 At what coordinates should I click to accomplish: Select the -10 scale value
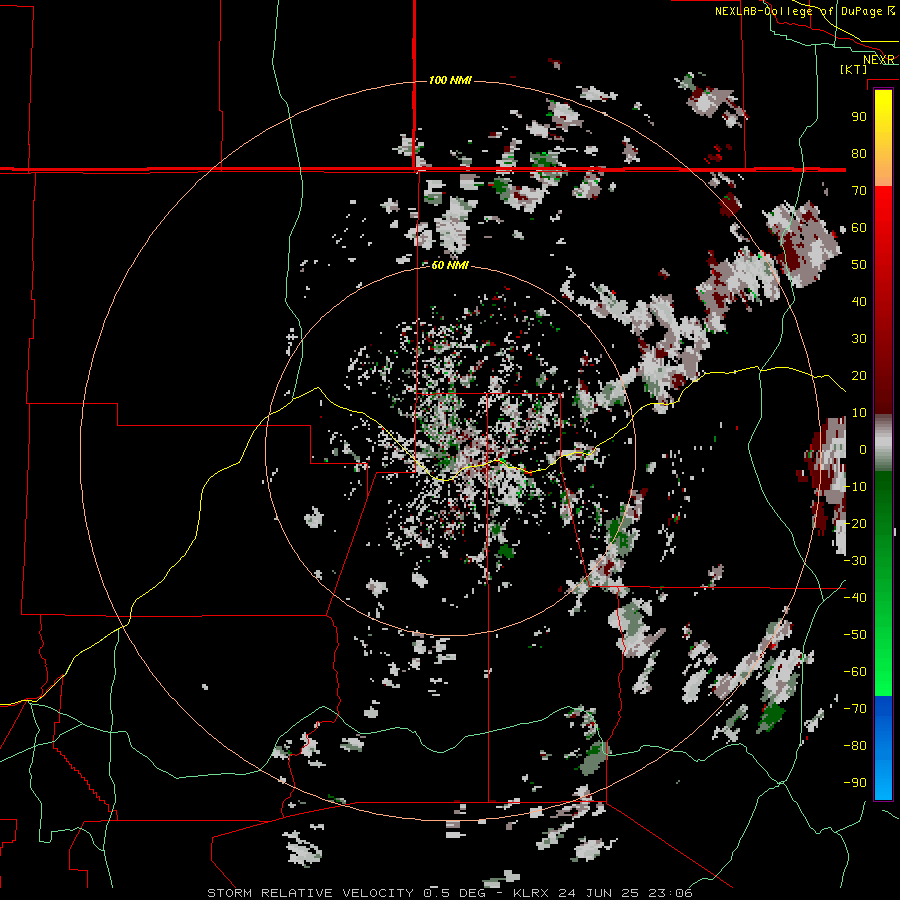tap(855, 487)
